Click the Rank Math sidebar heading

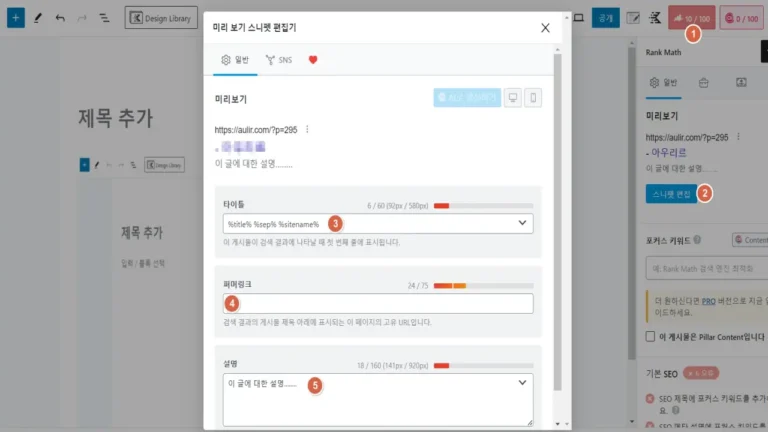point(663,52)
